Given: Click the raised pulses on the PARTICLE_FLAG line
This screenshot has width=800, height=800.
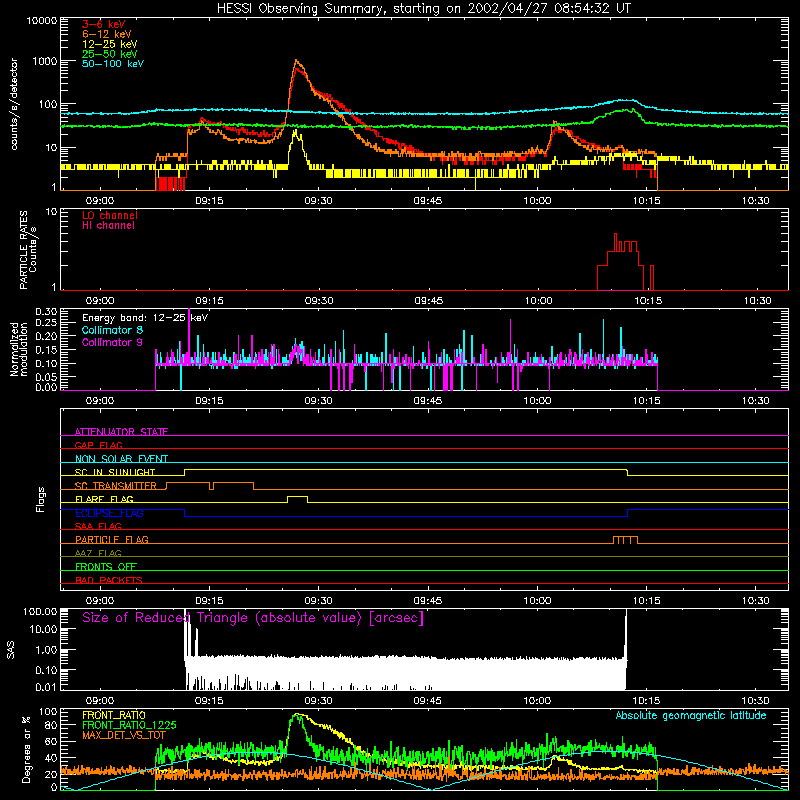Looking at the screenshot, I should click(x=625, y=540).
